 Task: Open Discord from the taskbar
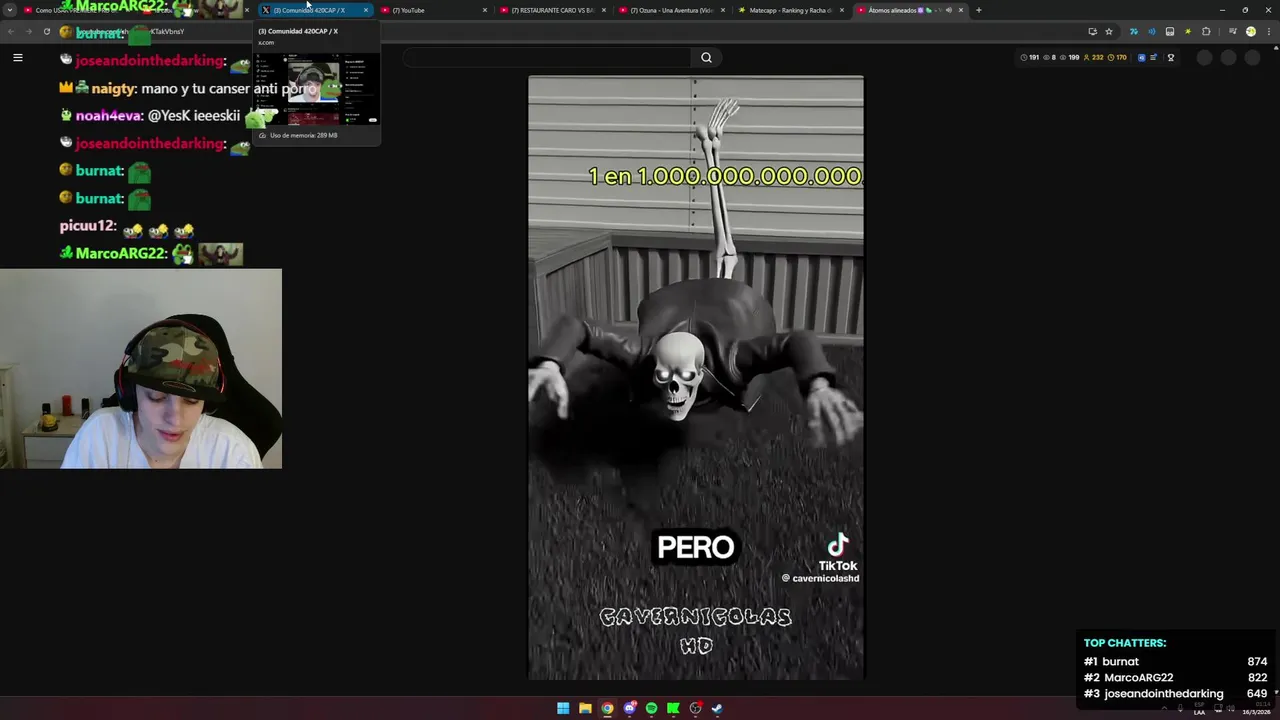[629, 708]
